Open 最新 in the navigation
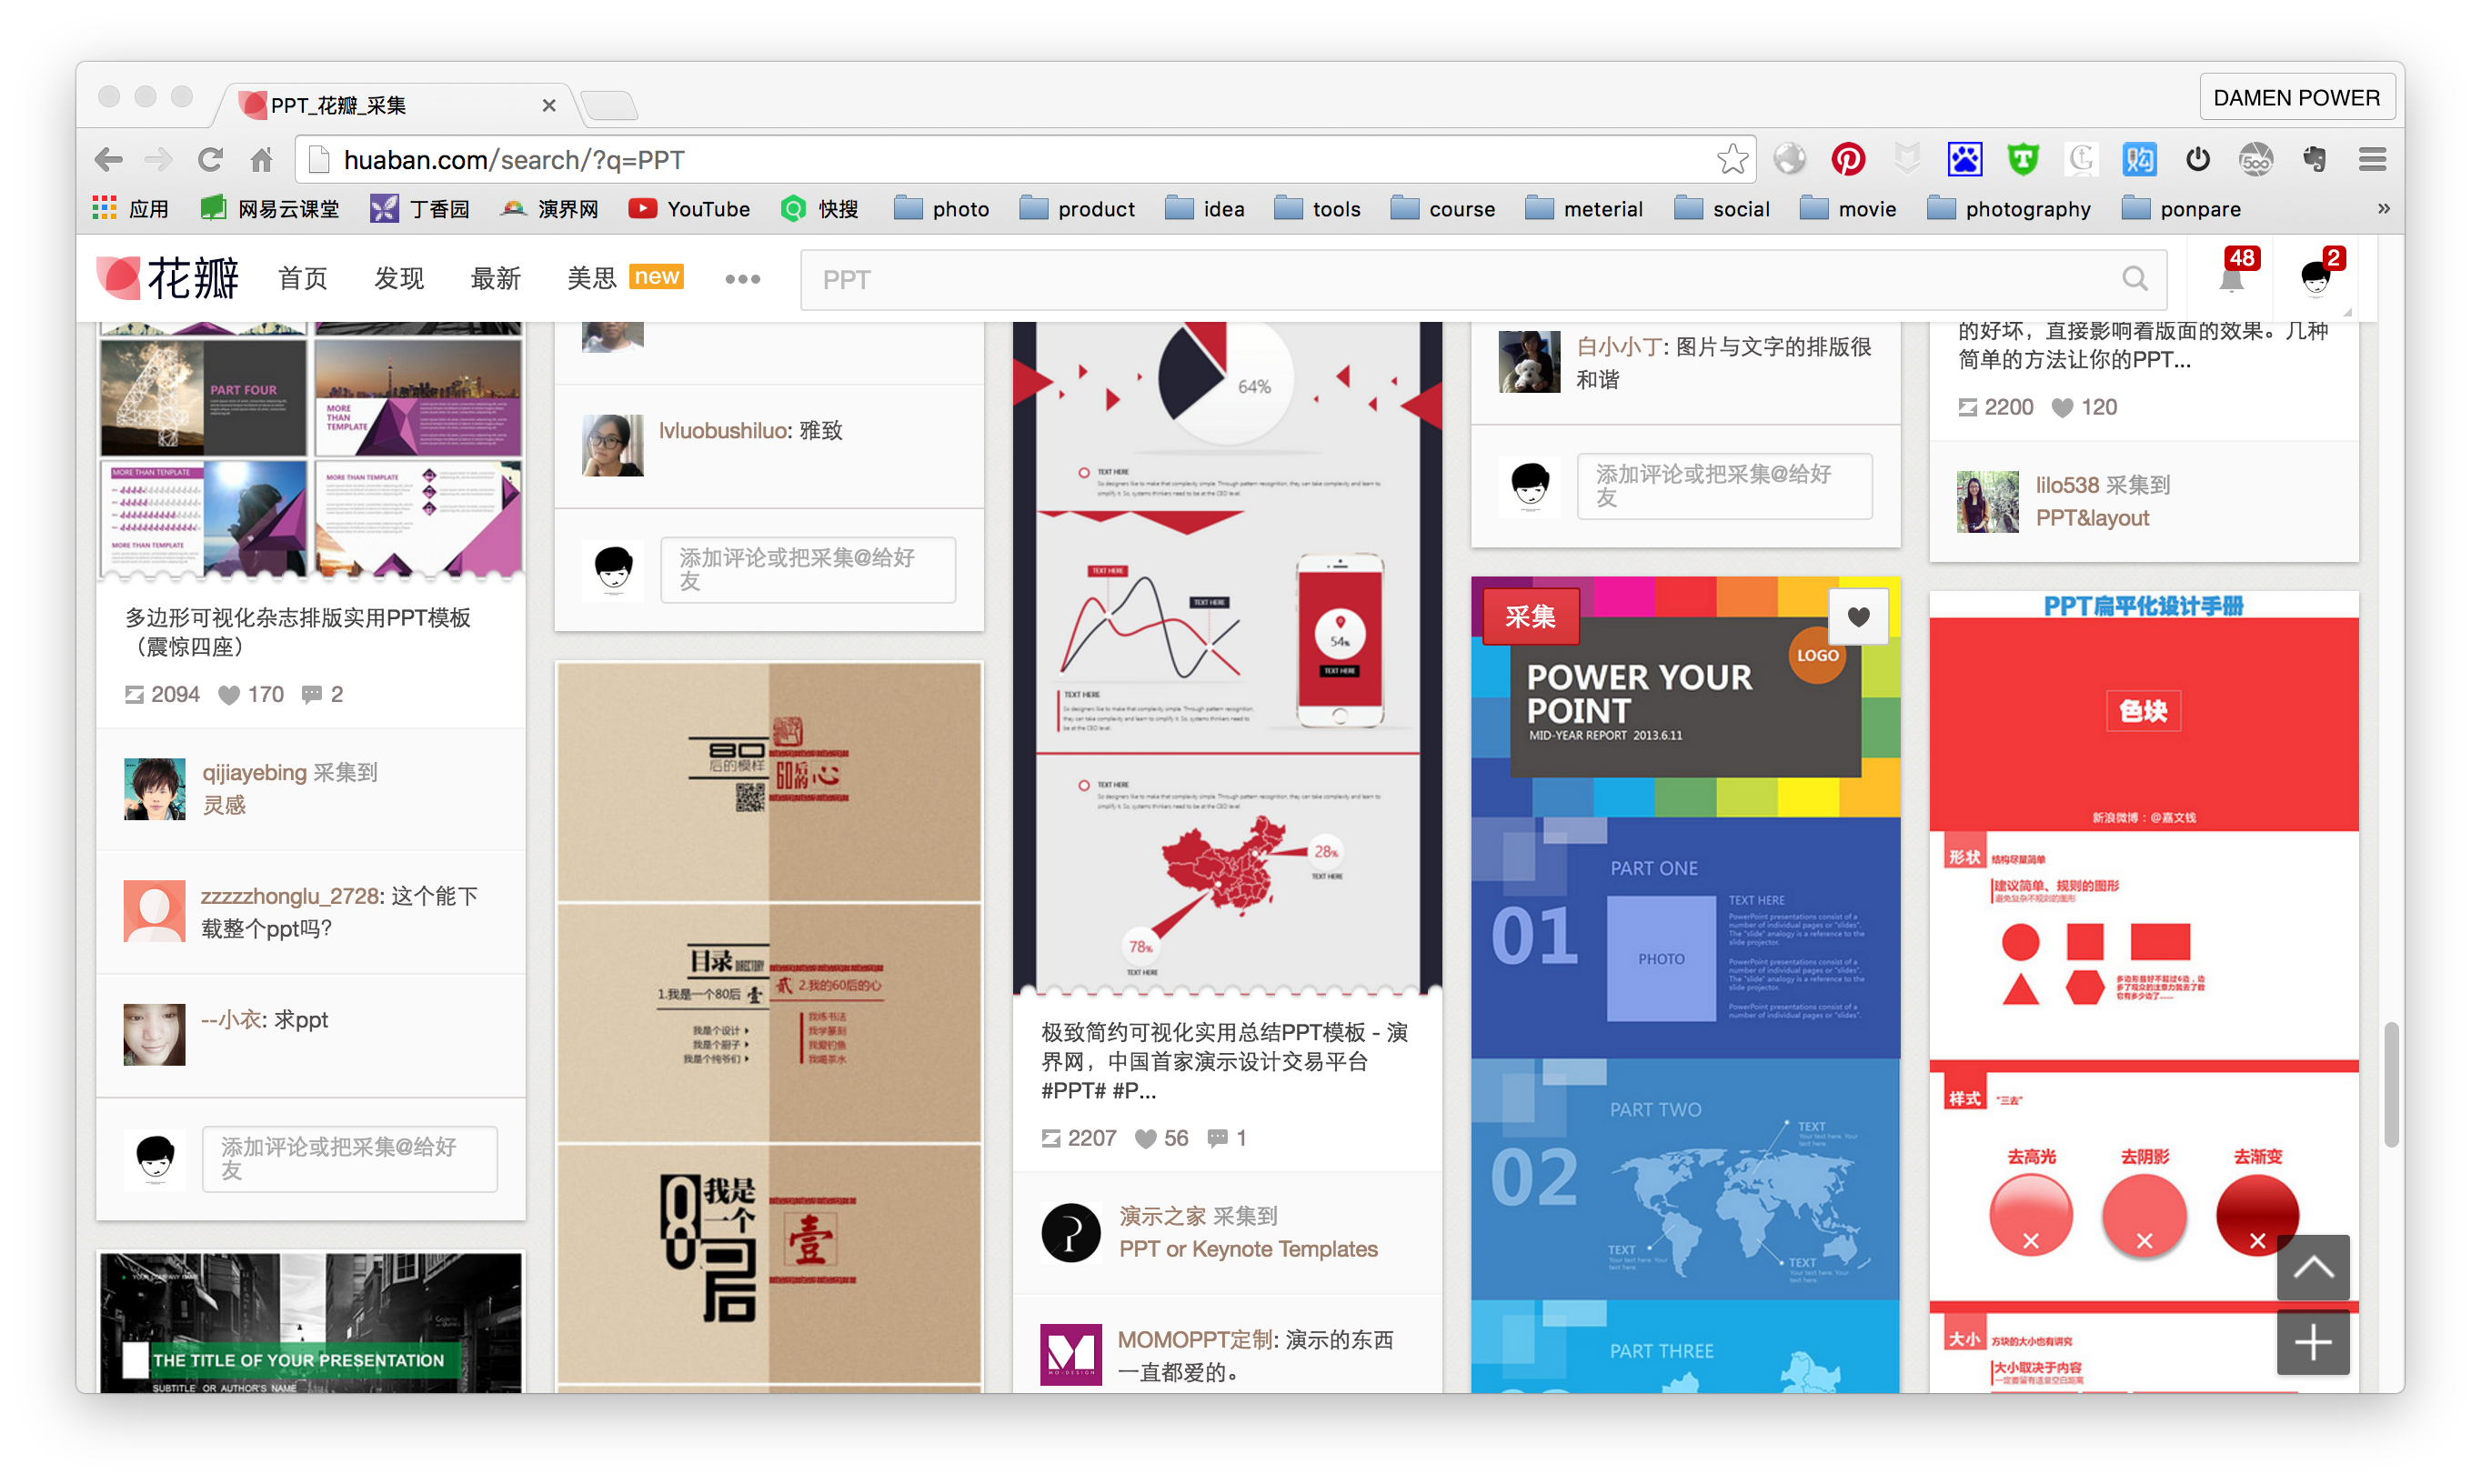2481x1484 pixels. point(496,278)
